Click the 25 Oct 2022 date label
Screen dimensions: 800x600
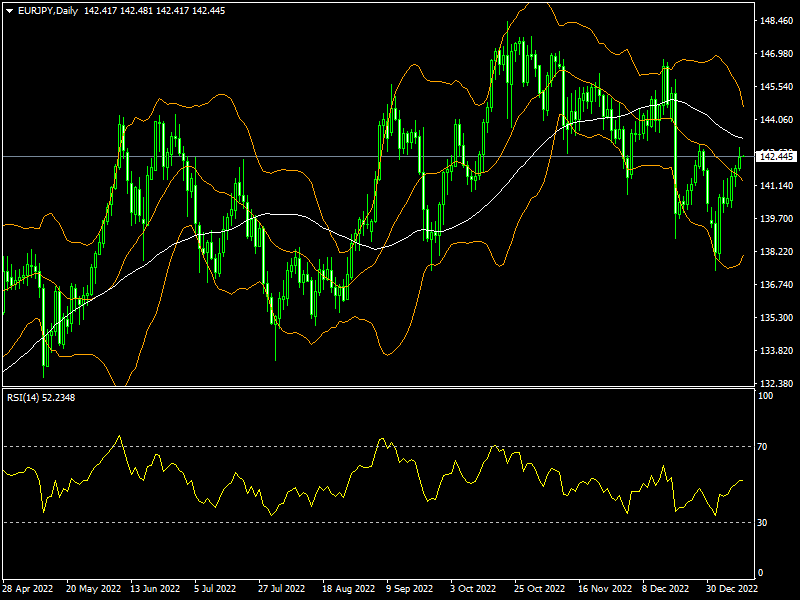(x=539, y=589)
